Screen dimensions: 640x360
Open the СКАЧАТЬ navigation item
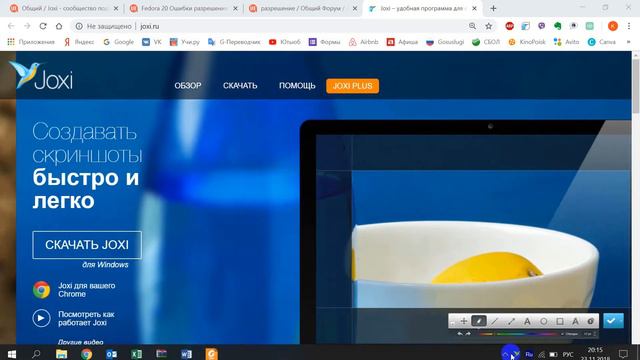240,86
